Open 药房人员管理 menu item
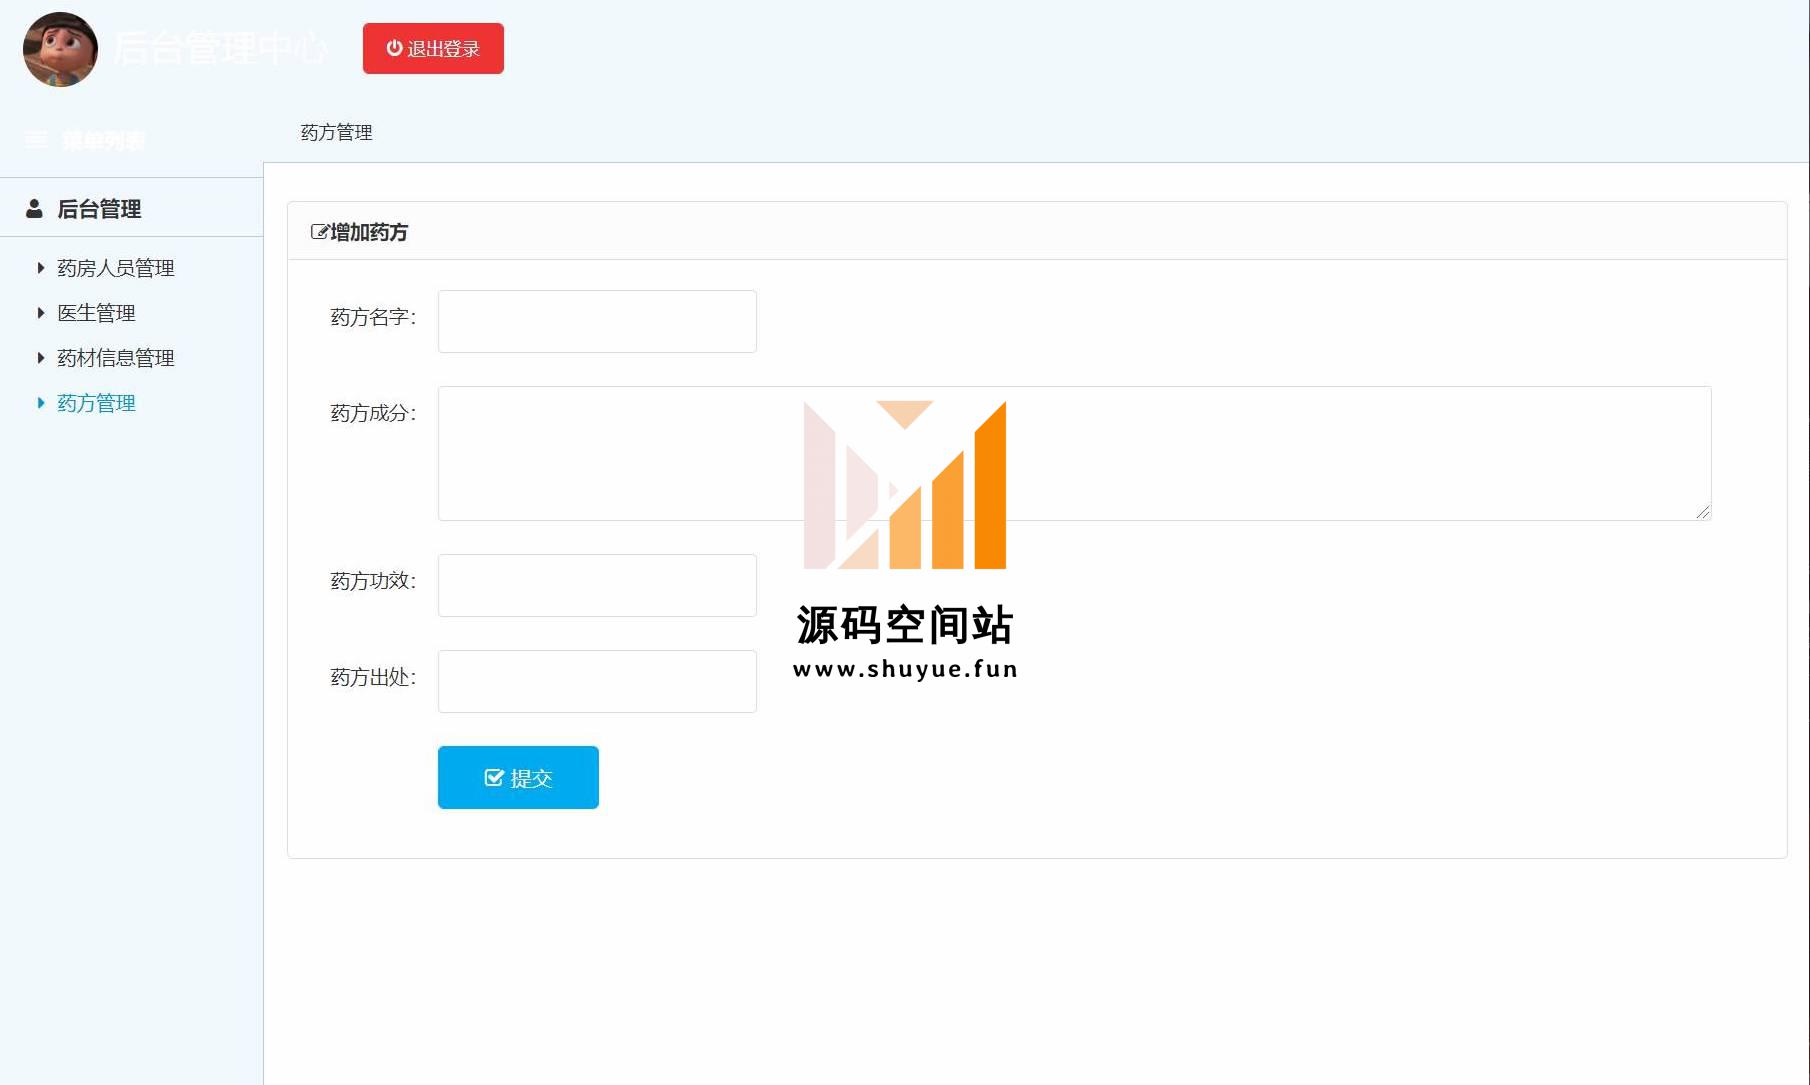 115,268
